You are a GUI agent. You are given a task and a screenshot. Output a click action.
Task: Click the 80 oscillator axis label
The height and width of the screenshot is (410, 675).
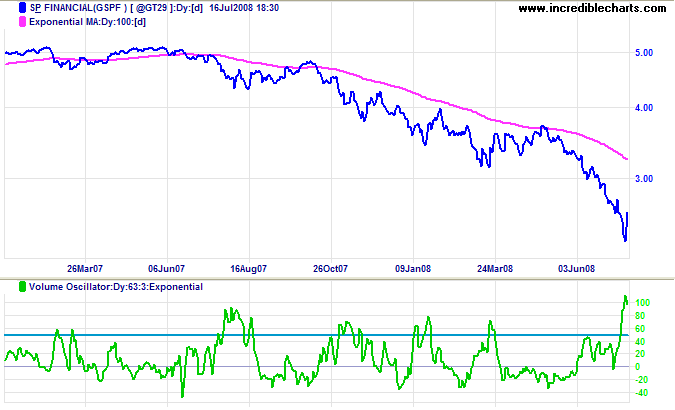tap(640, 316)
